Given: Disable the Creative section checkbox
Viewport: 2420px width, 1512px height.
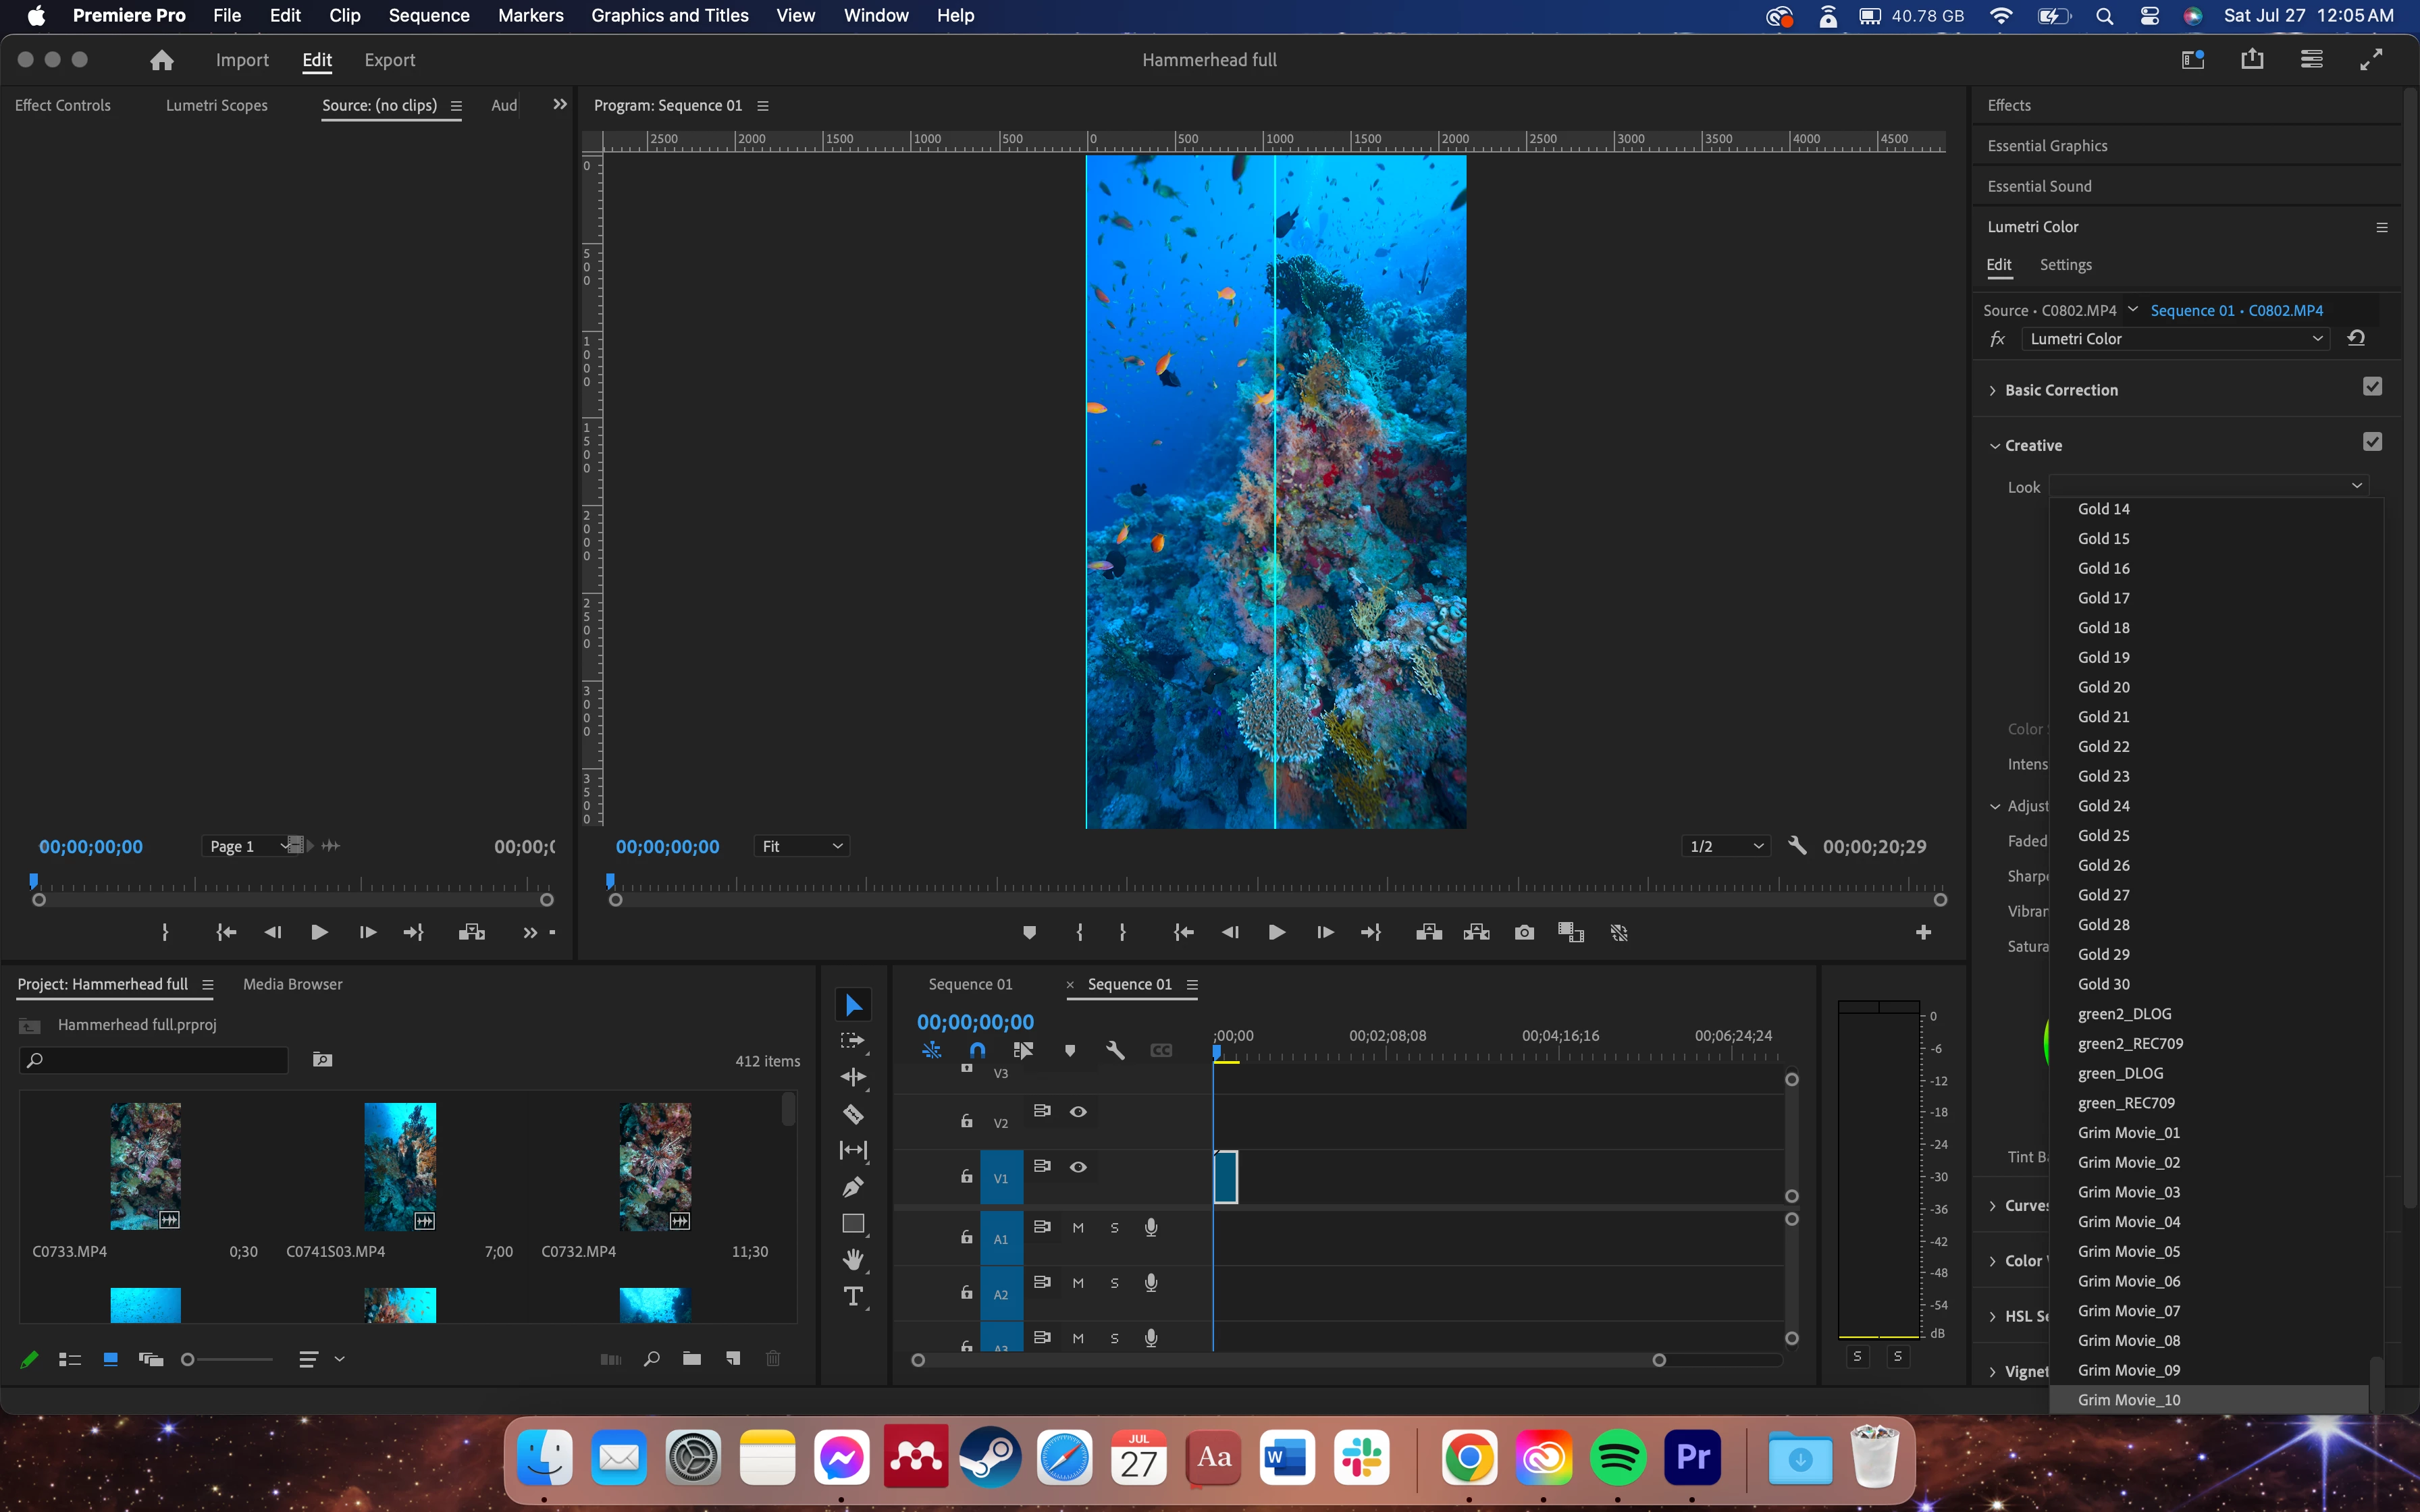Looking at the screenshot, I should pos(2372,442).
